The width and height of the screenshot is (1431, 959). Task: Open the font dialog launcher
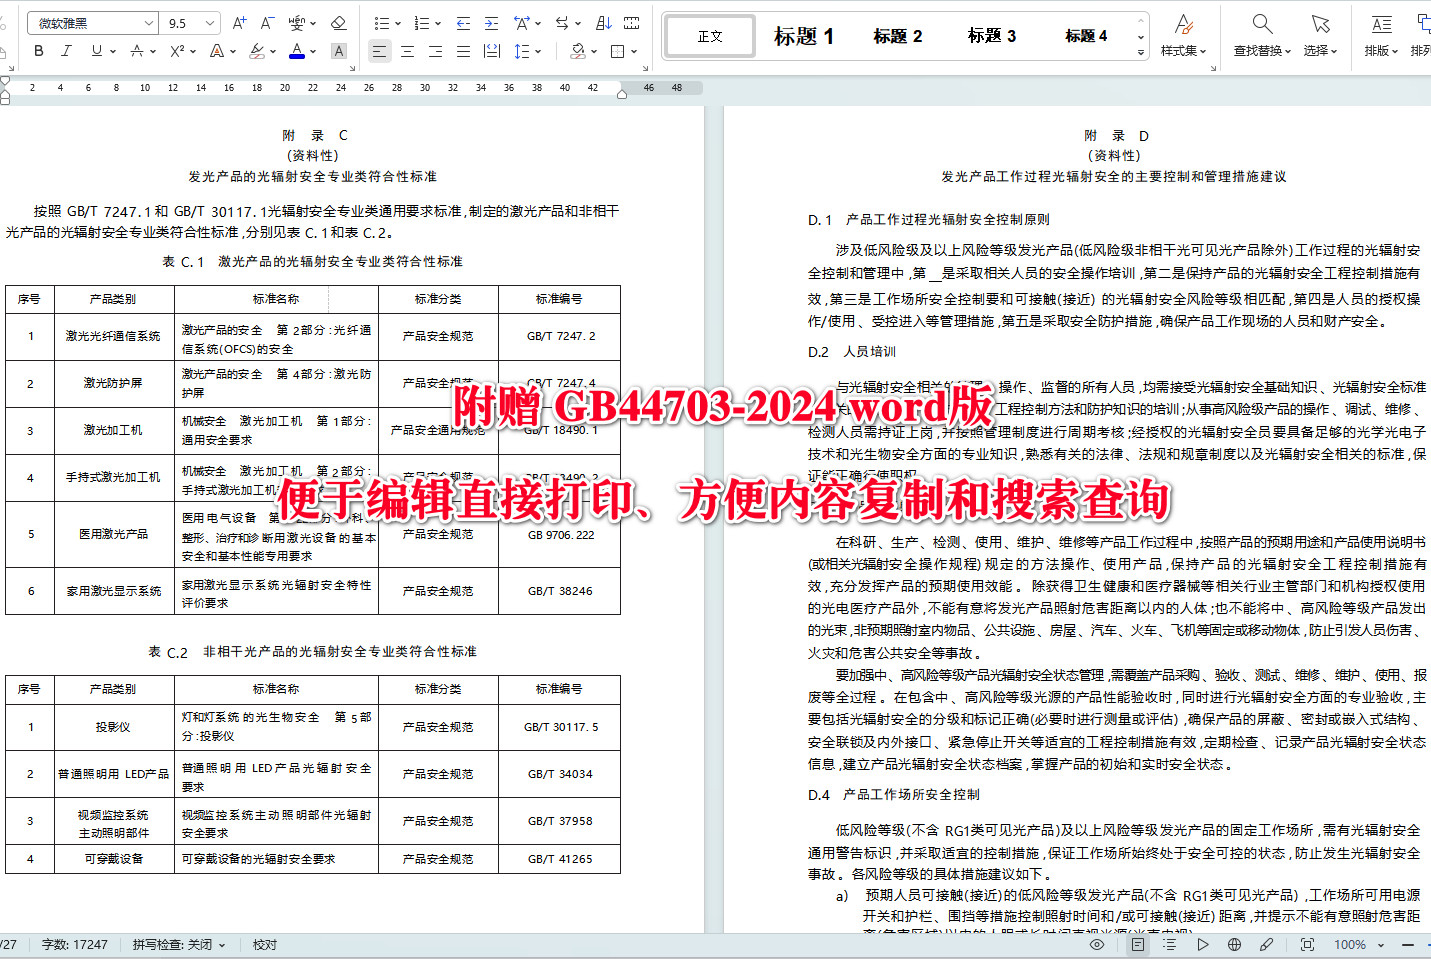pyautogui.click(x=351, y=68)
